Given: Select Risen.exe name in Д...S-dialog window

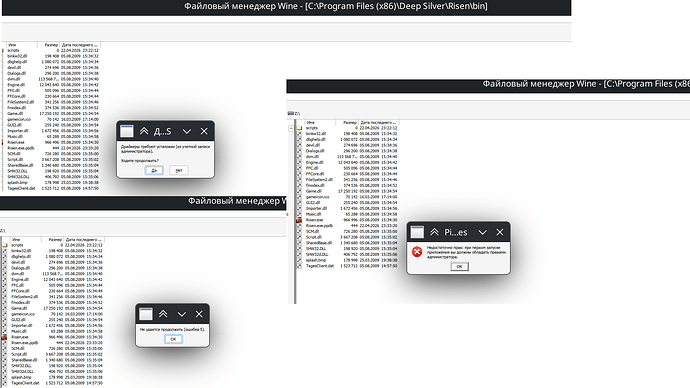Looking at the screenshot, I should tap(15, 143).
